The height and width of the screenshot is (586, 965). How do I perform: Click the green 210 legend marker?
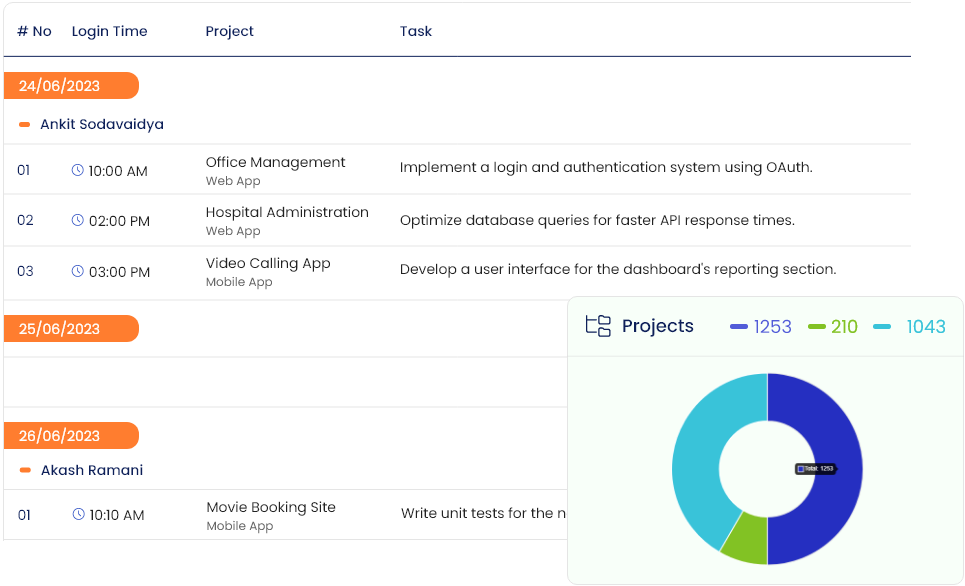(817, 327)
